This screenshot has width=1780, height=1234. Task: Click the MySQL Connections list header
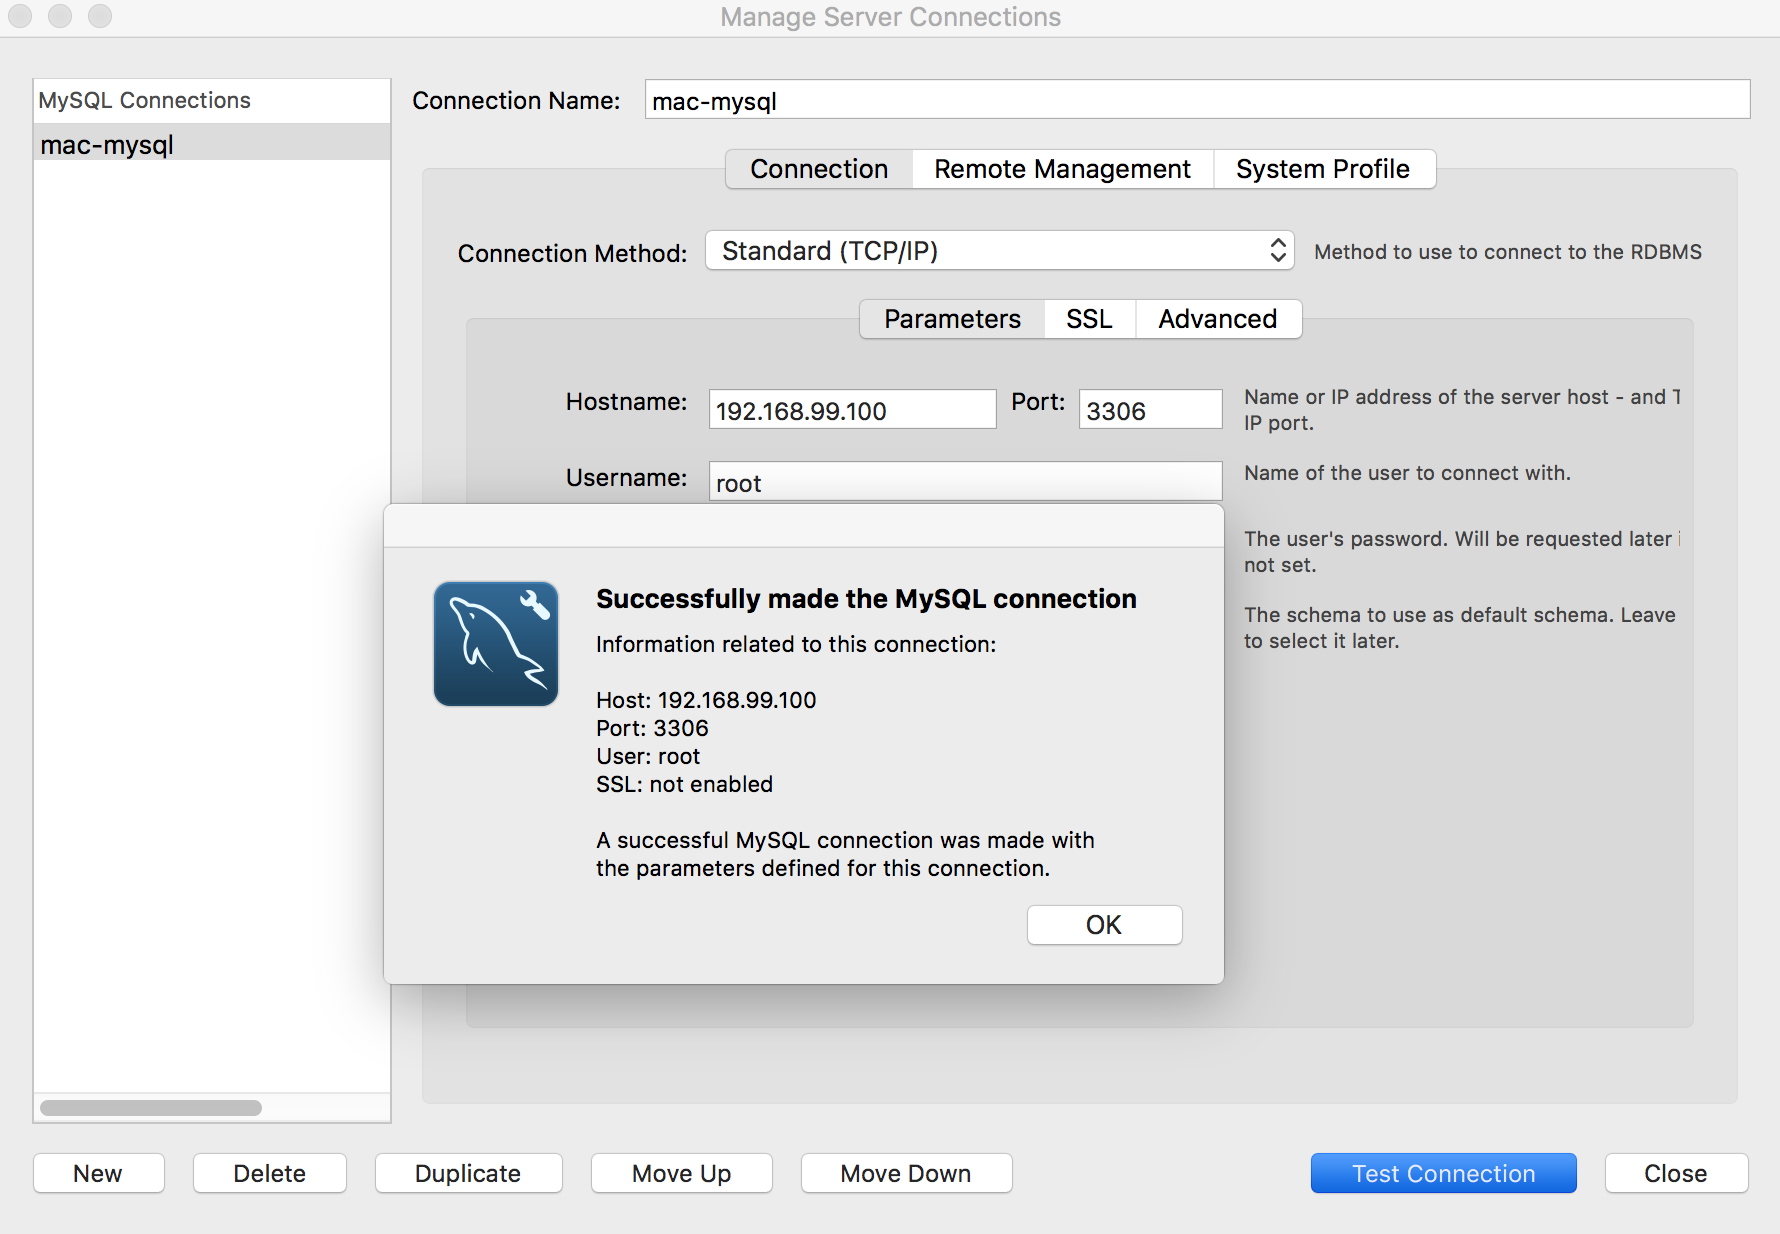tap(212, 101)
